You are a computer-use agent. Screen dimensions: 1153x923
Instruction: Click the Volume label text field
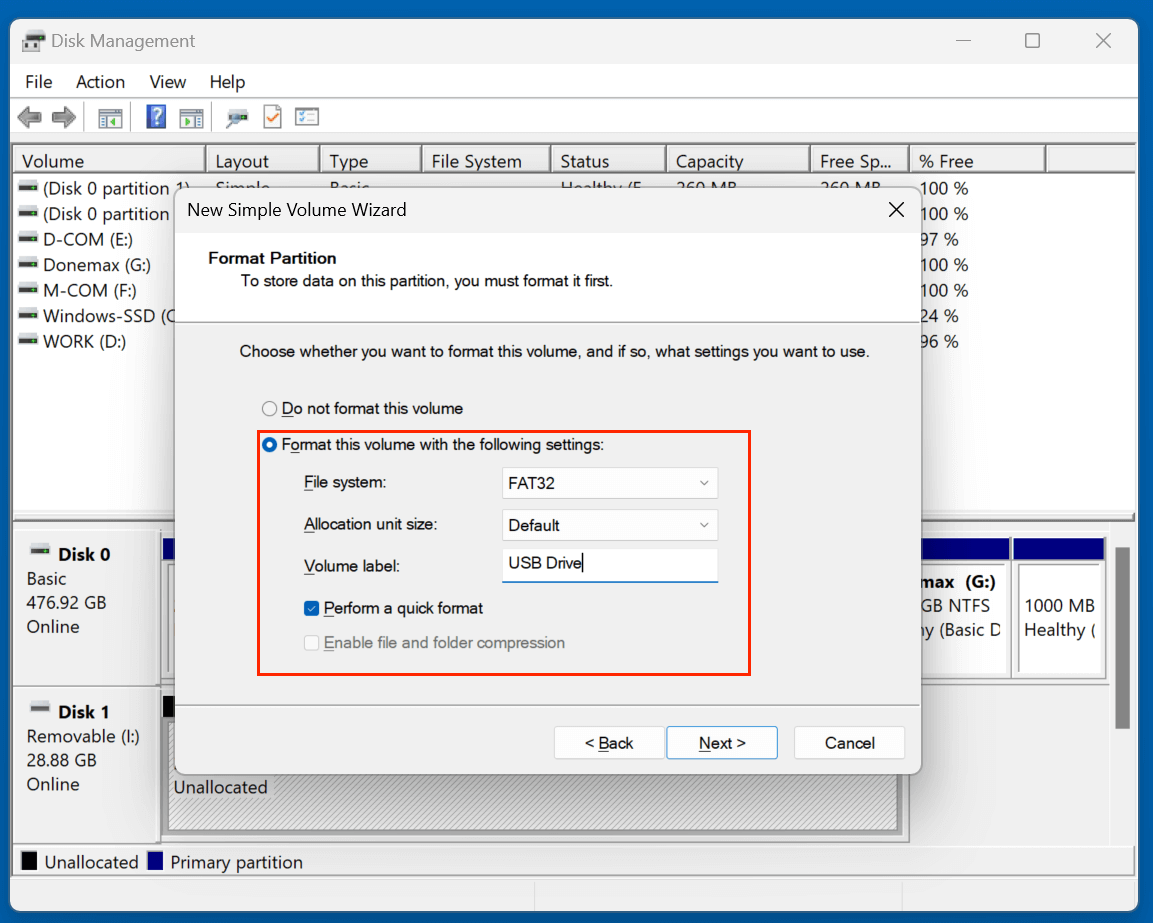click(x=609, y=566)
